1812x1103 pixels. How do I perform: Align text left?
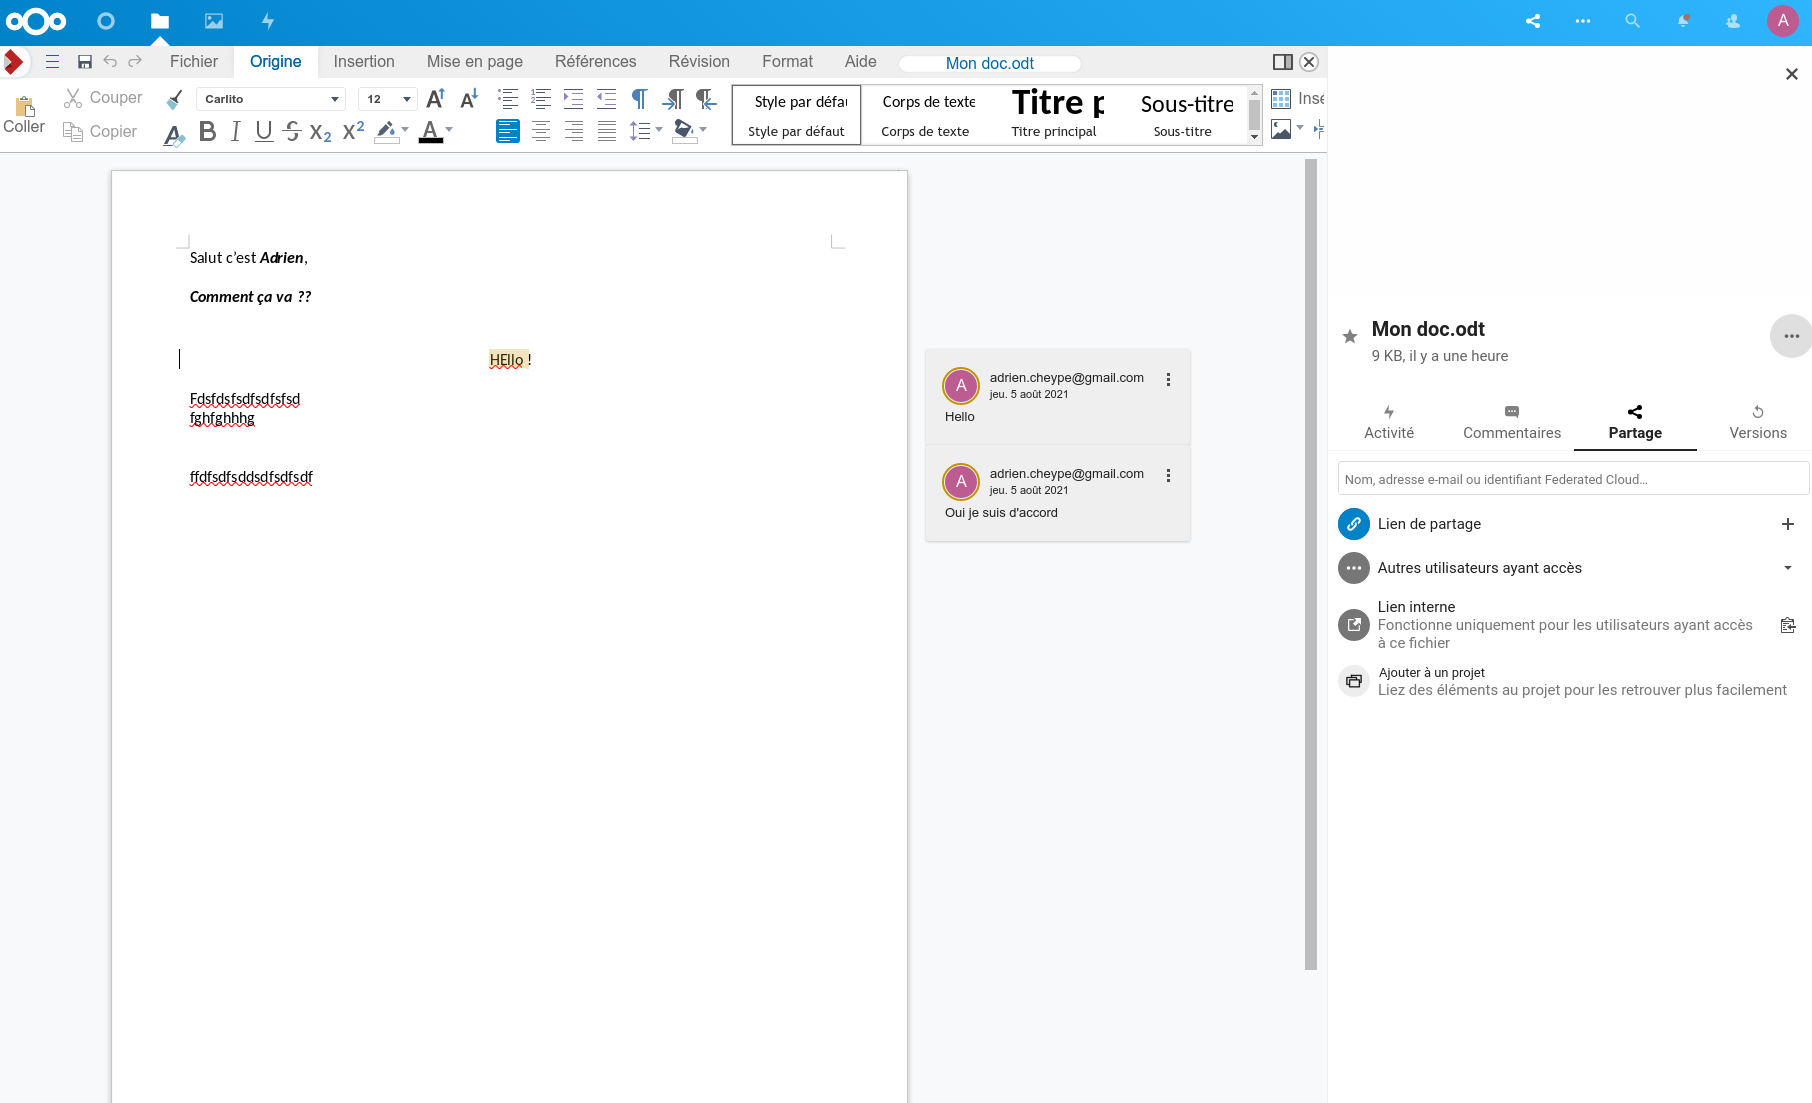pyautogui.click(x=508, y=131)
